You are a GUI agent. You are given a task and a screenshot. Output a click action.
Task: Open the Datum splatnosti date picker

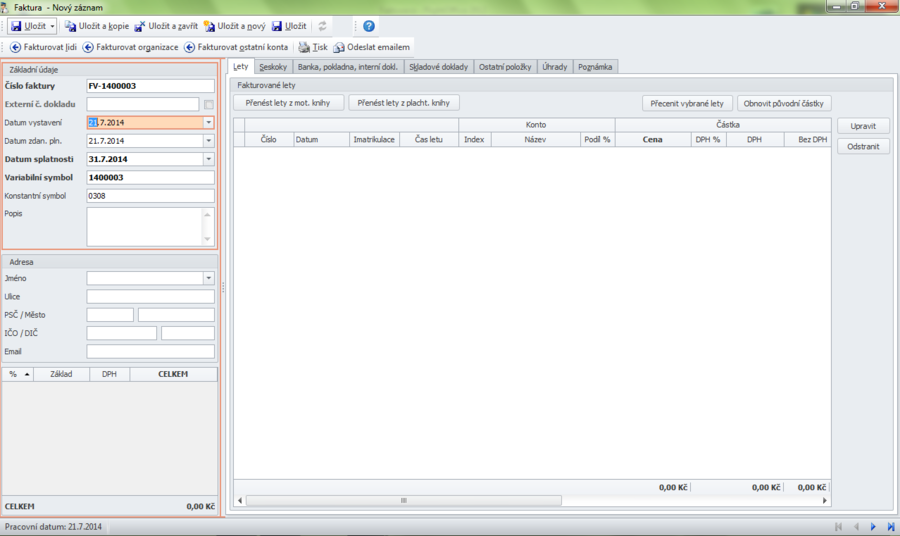[x=208, y=159]
